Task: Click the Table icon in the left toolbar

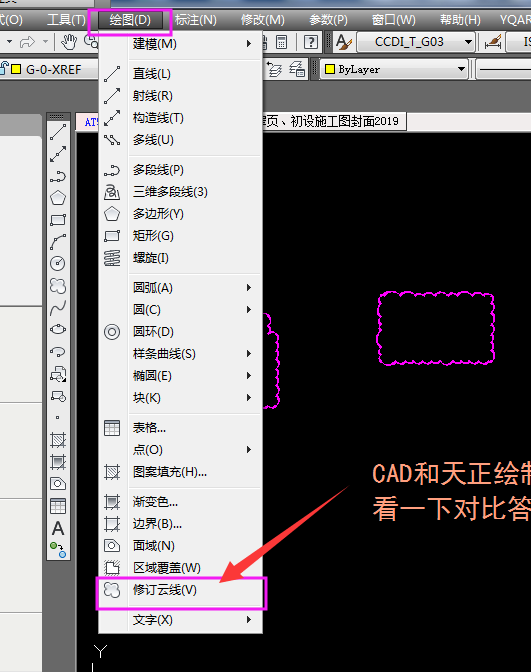Action: [x=58, y=506]
